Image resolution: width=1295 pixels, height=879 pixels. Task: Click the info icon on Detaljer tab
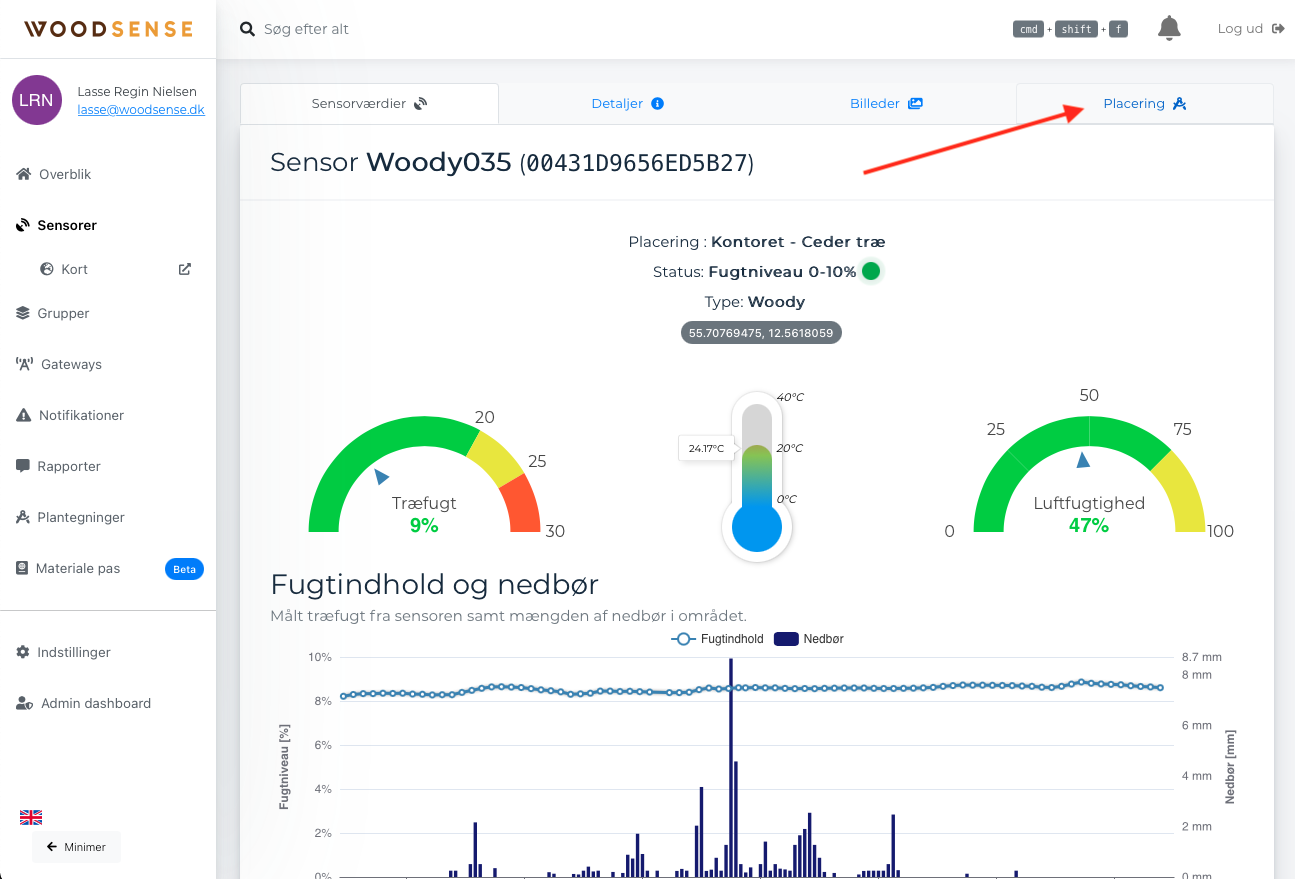pos(658,103)
